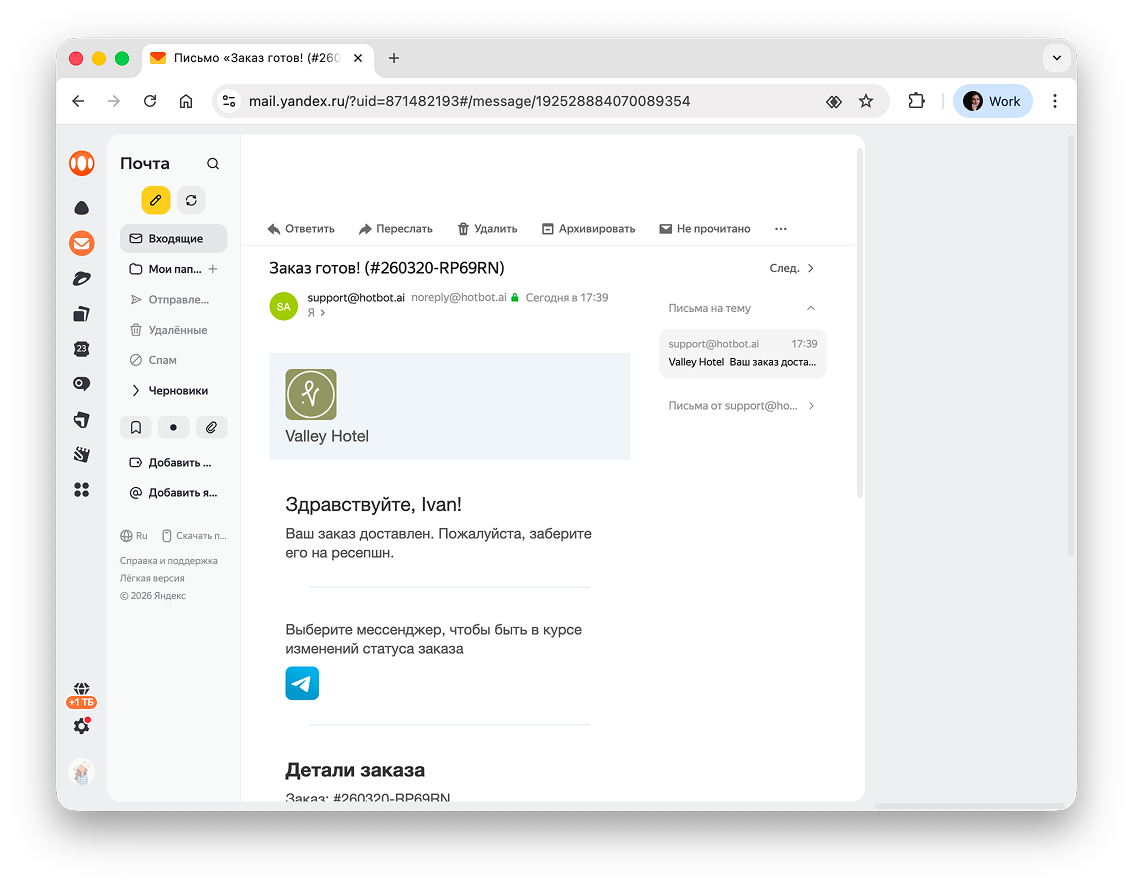Screen dimensions: 1133x885
Task: Open more actions three-dot menu
Action: (780, 229)
